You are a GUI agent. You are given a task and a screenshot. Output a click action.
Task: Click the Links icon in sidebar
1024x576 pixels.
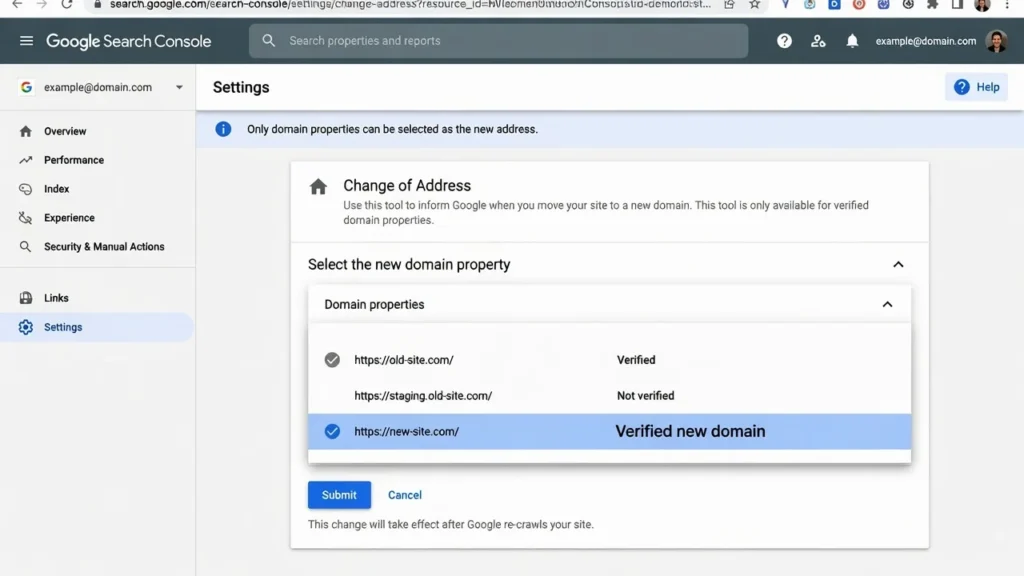coord(25,298)
